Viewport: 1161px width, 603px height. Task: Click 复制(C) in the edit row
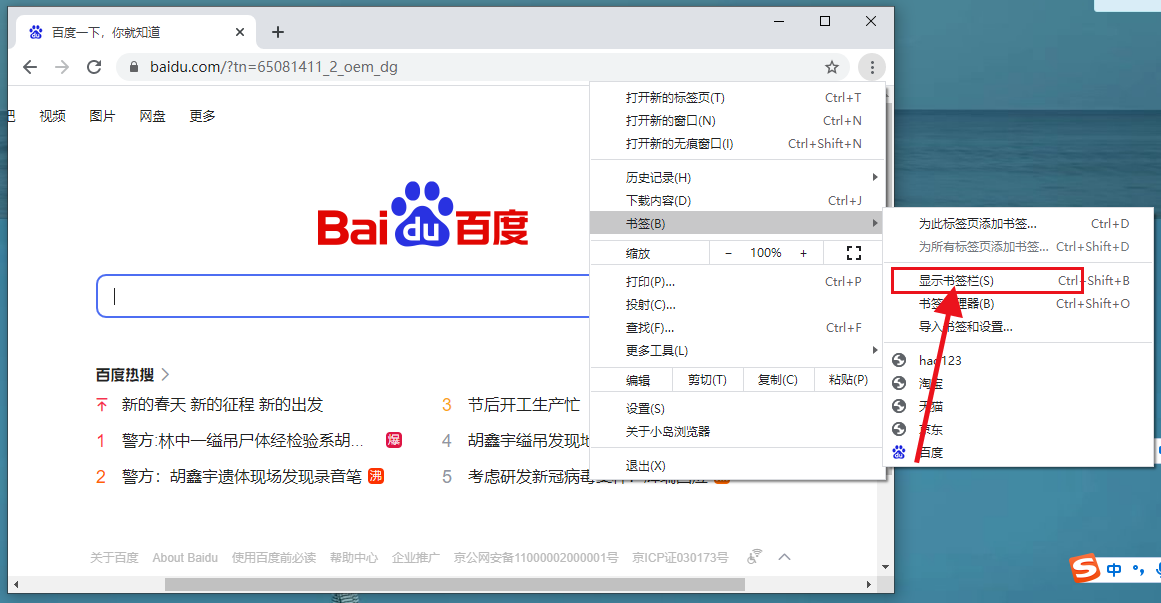(x=777, y=380)
